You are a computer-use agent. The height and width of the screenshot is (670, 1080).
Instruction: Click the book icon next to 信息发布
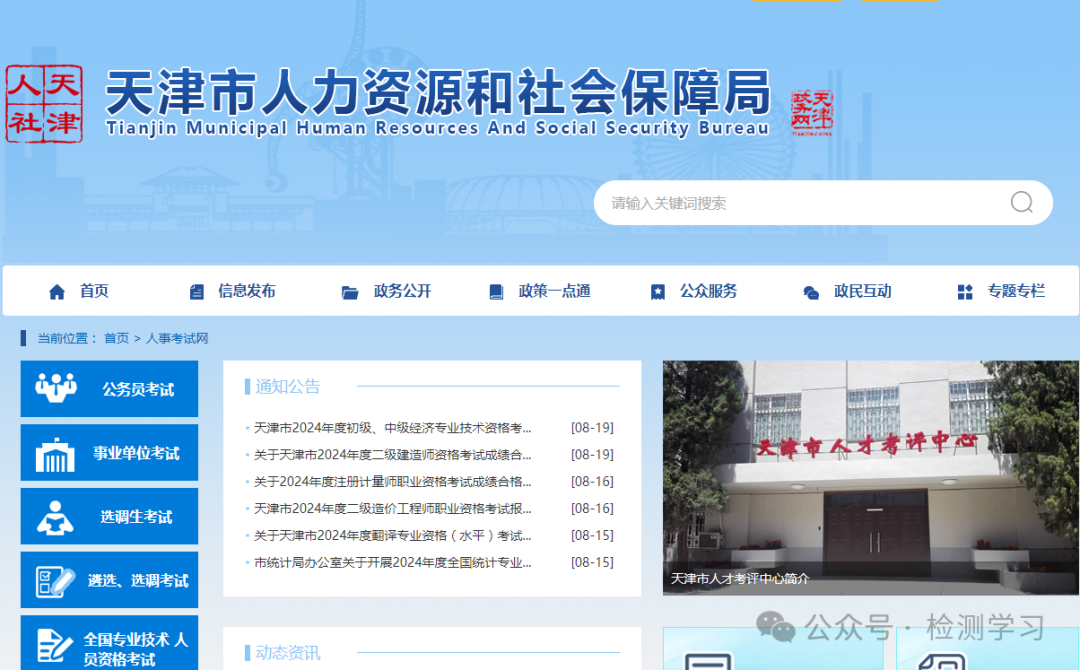point(196,291)
